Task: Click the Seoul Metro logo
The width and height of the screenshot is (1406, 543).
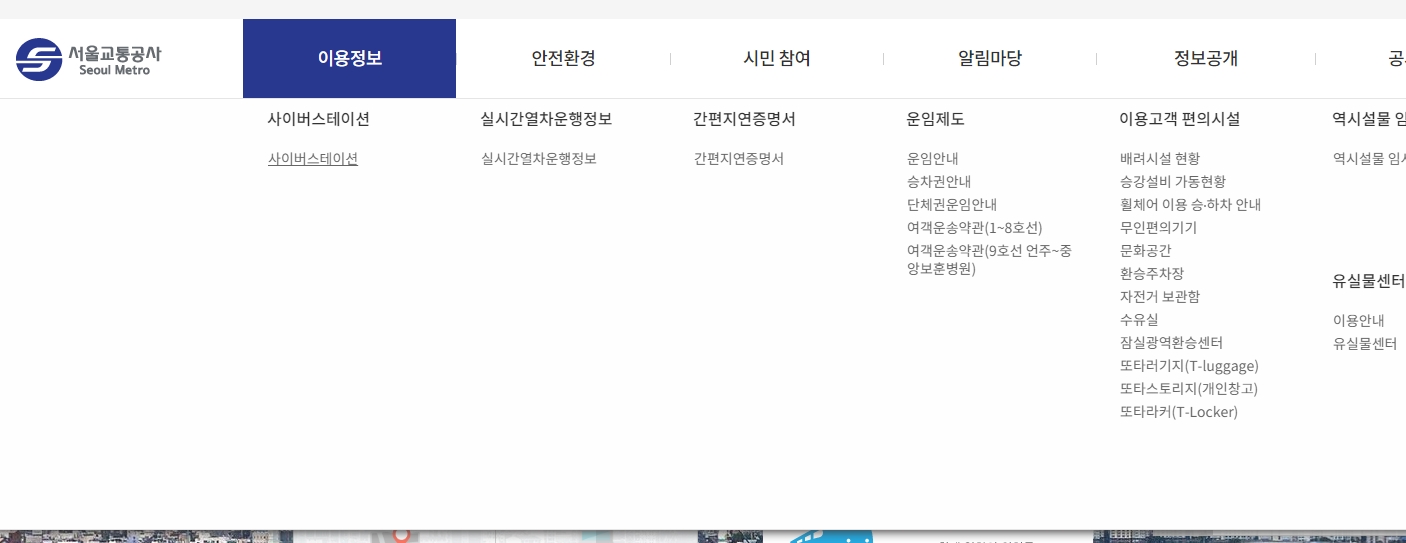Action: pyautogui.click(x=88, y=59)
